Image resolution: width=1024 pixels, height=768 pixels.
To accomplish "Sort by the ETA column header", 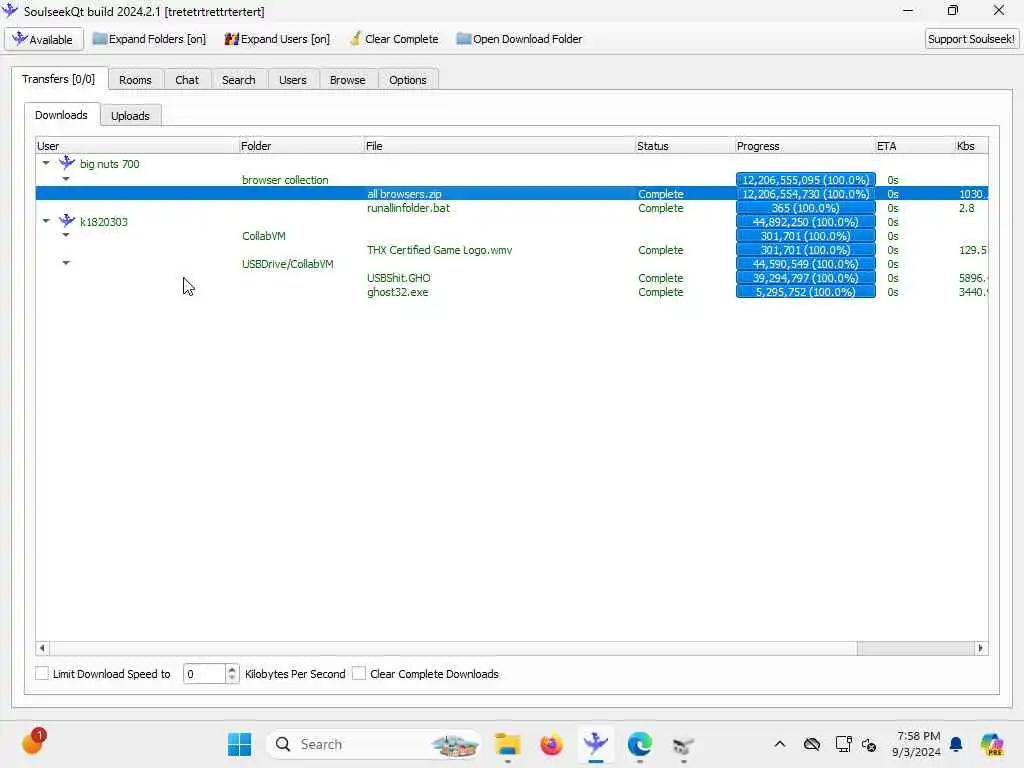I will [915, 146].
